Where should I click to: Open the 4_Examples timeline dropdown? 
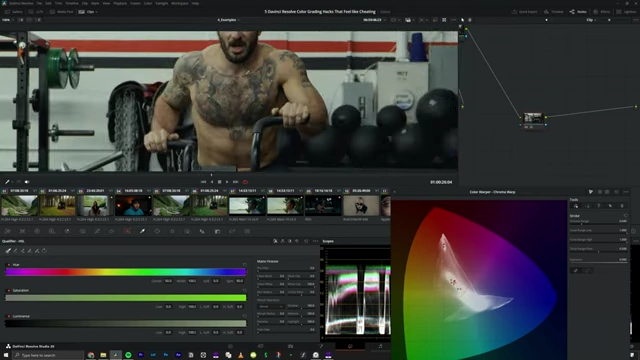tap(228, 20)
